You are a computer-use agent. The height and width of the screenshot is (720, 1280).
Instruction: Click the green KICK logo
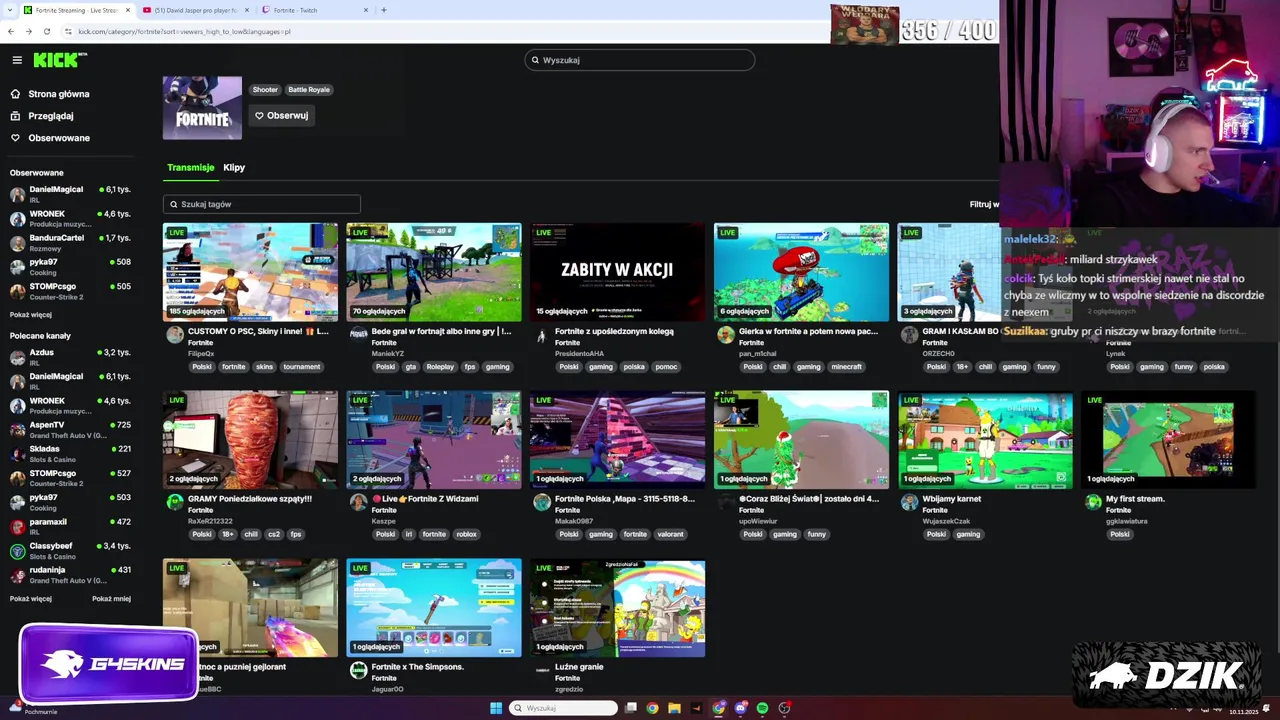(60, 60)
